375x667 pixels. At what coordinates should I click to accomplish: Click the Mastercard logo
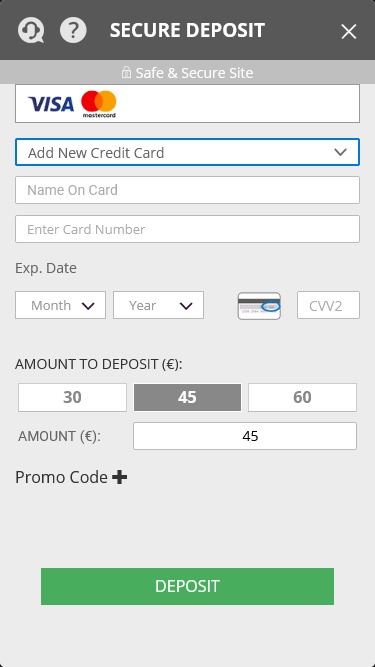click(x=99, y=104)
